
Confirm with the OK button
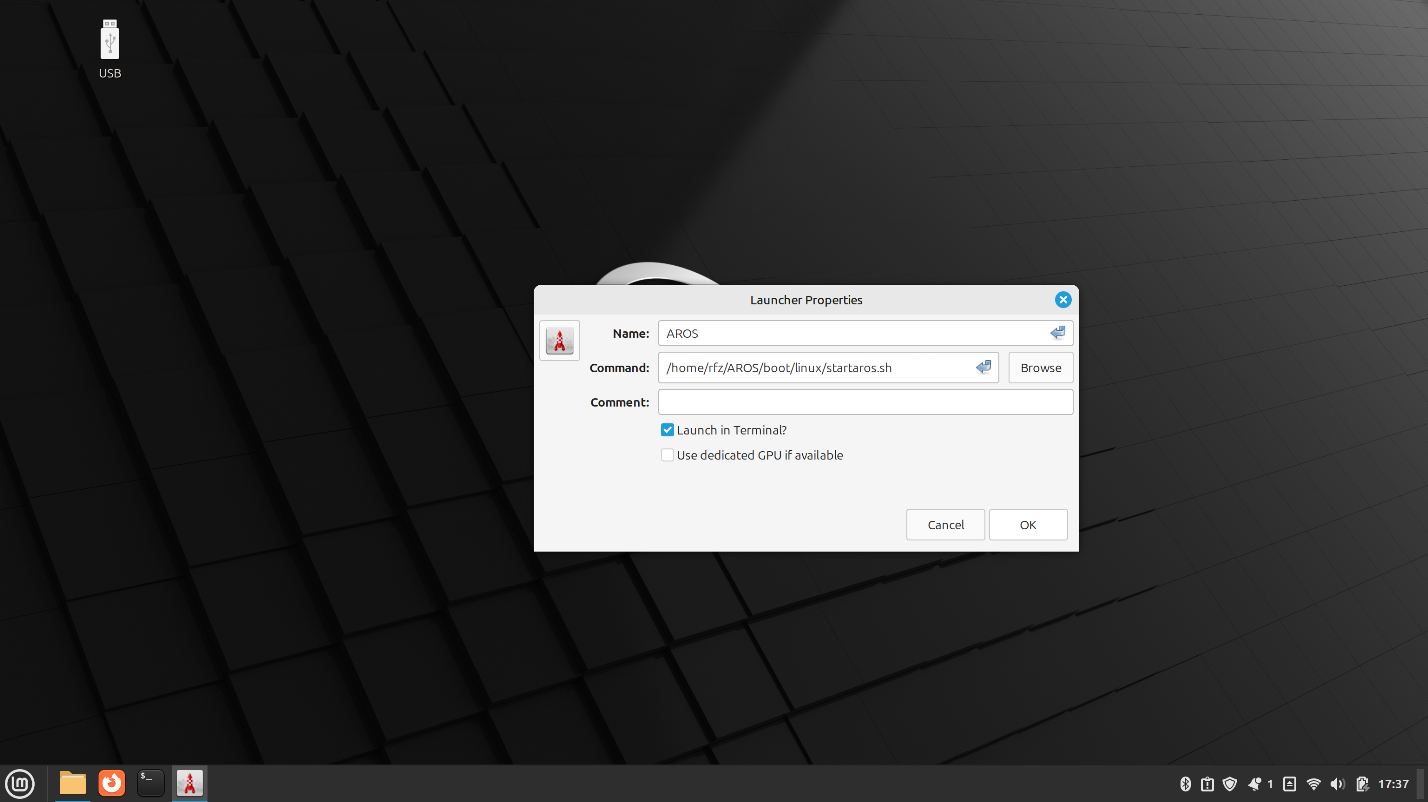(x=1028, y=524)
